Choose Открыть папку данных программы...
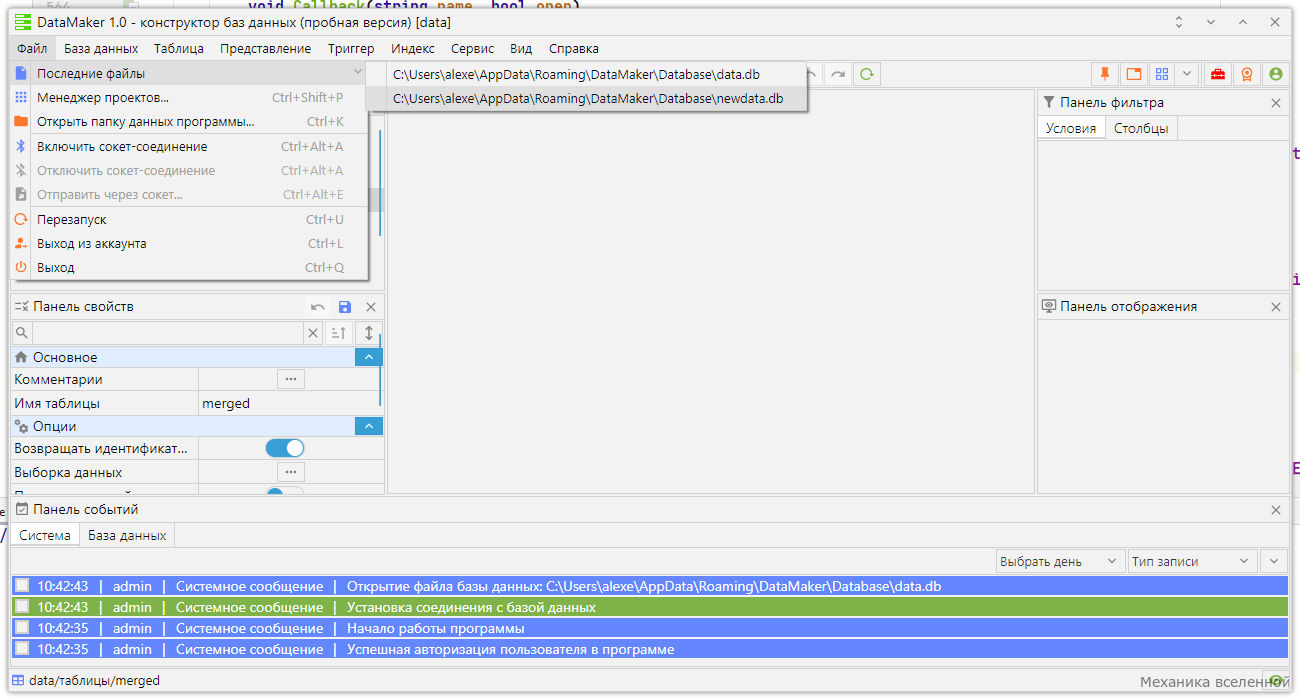The width and height of the screenshot is (1300, 700). click(x=189, y=121)
